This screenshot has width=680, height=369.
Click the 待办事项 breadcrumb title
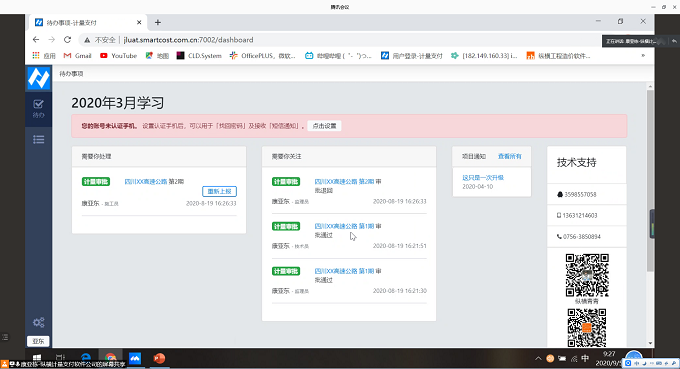tap(72, 74)
